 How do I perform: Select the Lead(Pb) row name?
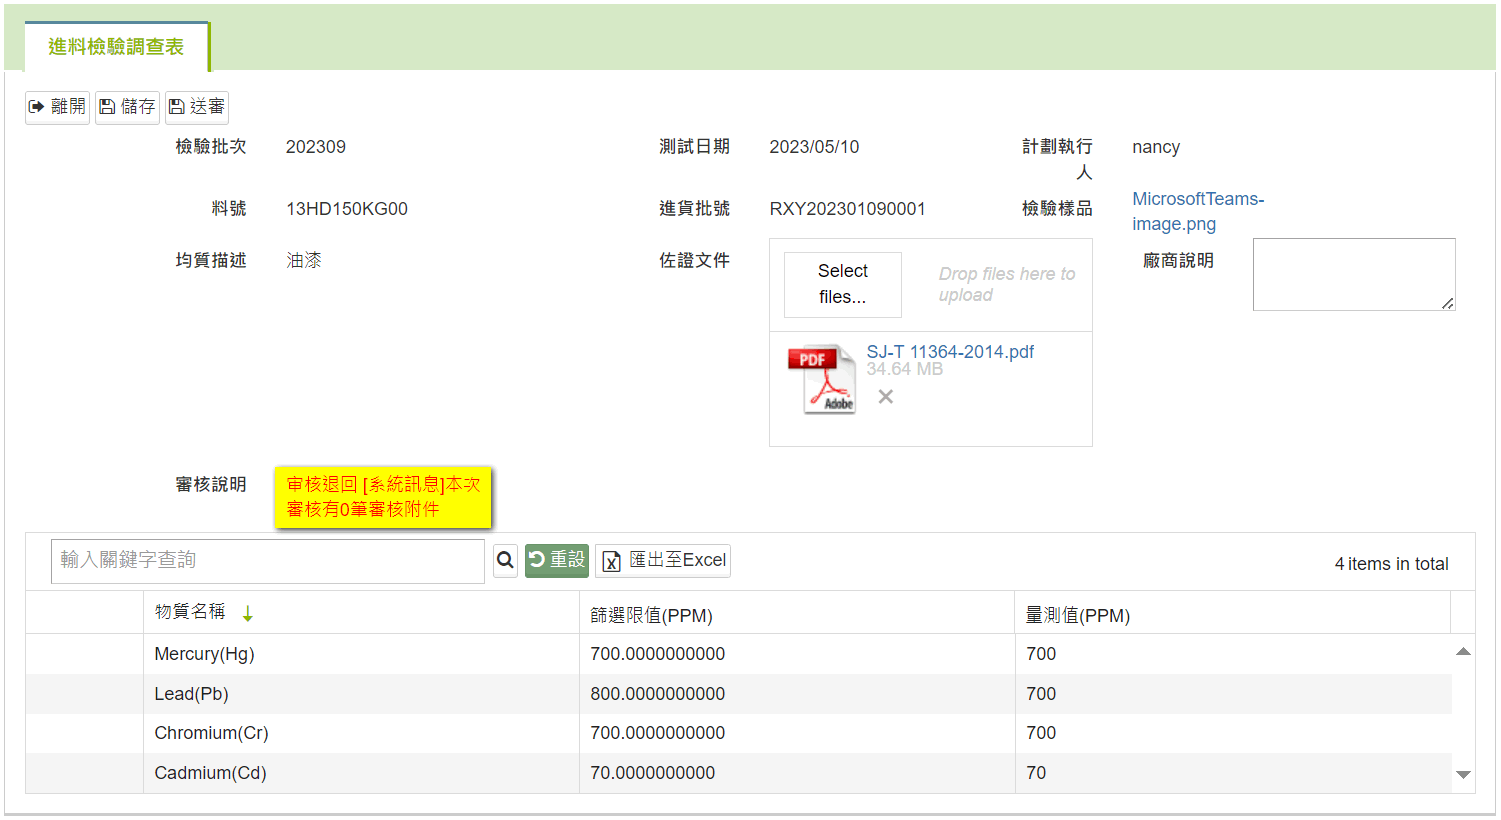point(191,694)
